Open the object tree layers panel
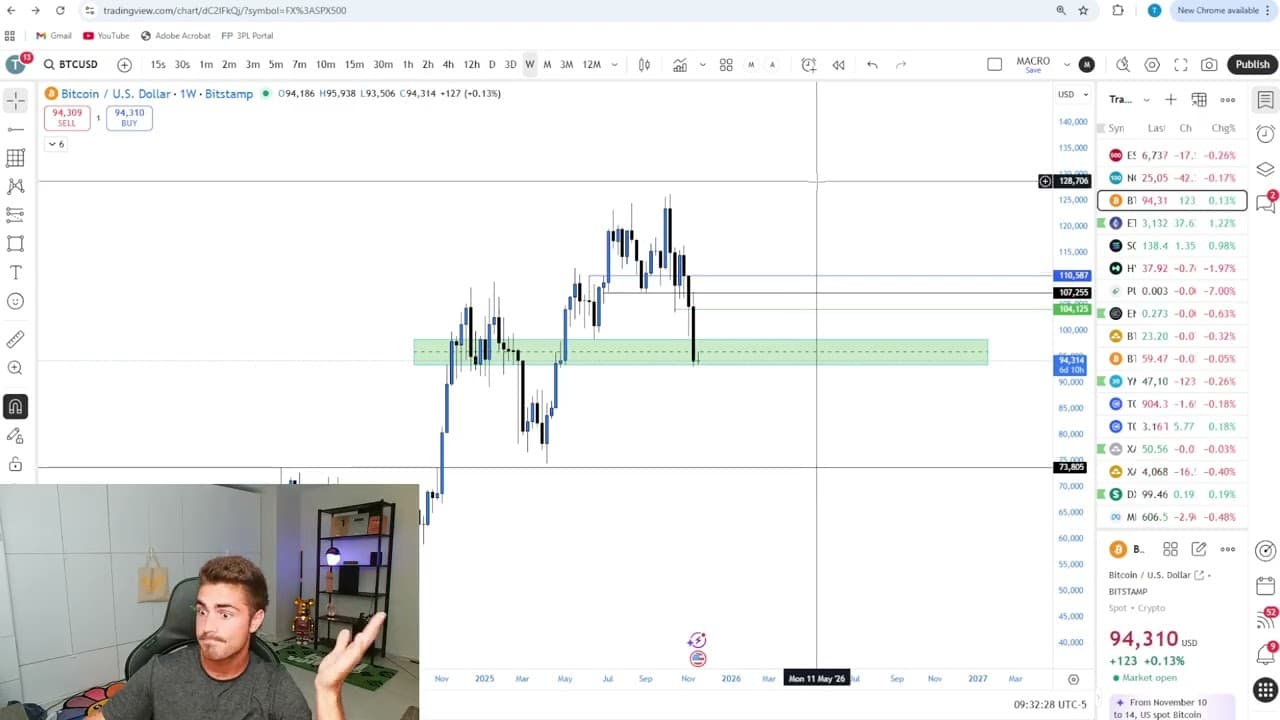Image resolution: width=1280 pixels, height=720 pixels. click(1265, 169)
